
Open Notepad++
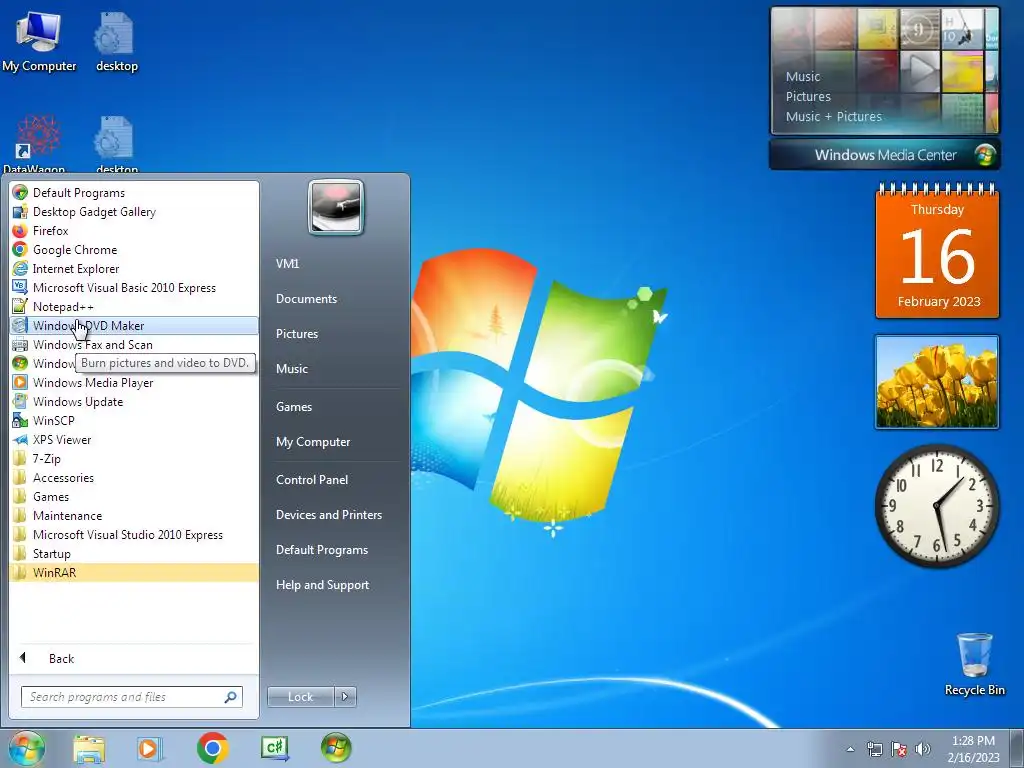134,306
